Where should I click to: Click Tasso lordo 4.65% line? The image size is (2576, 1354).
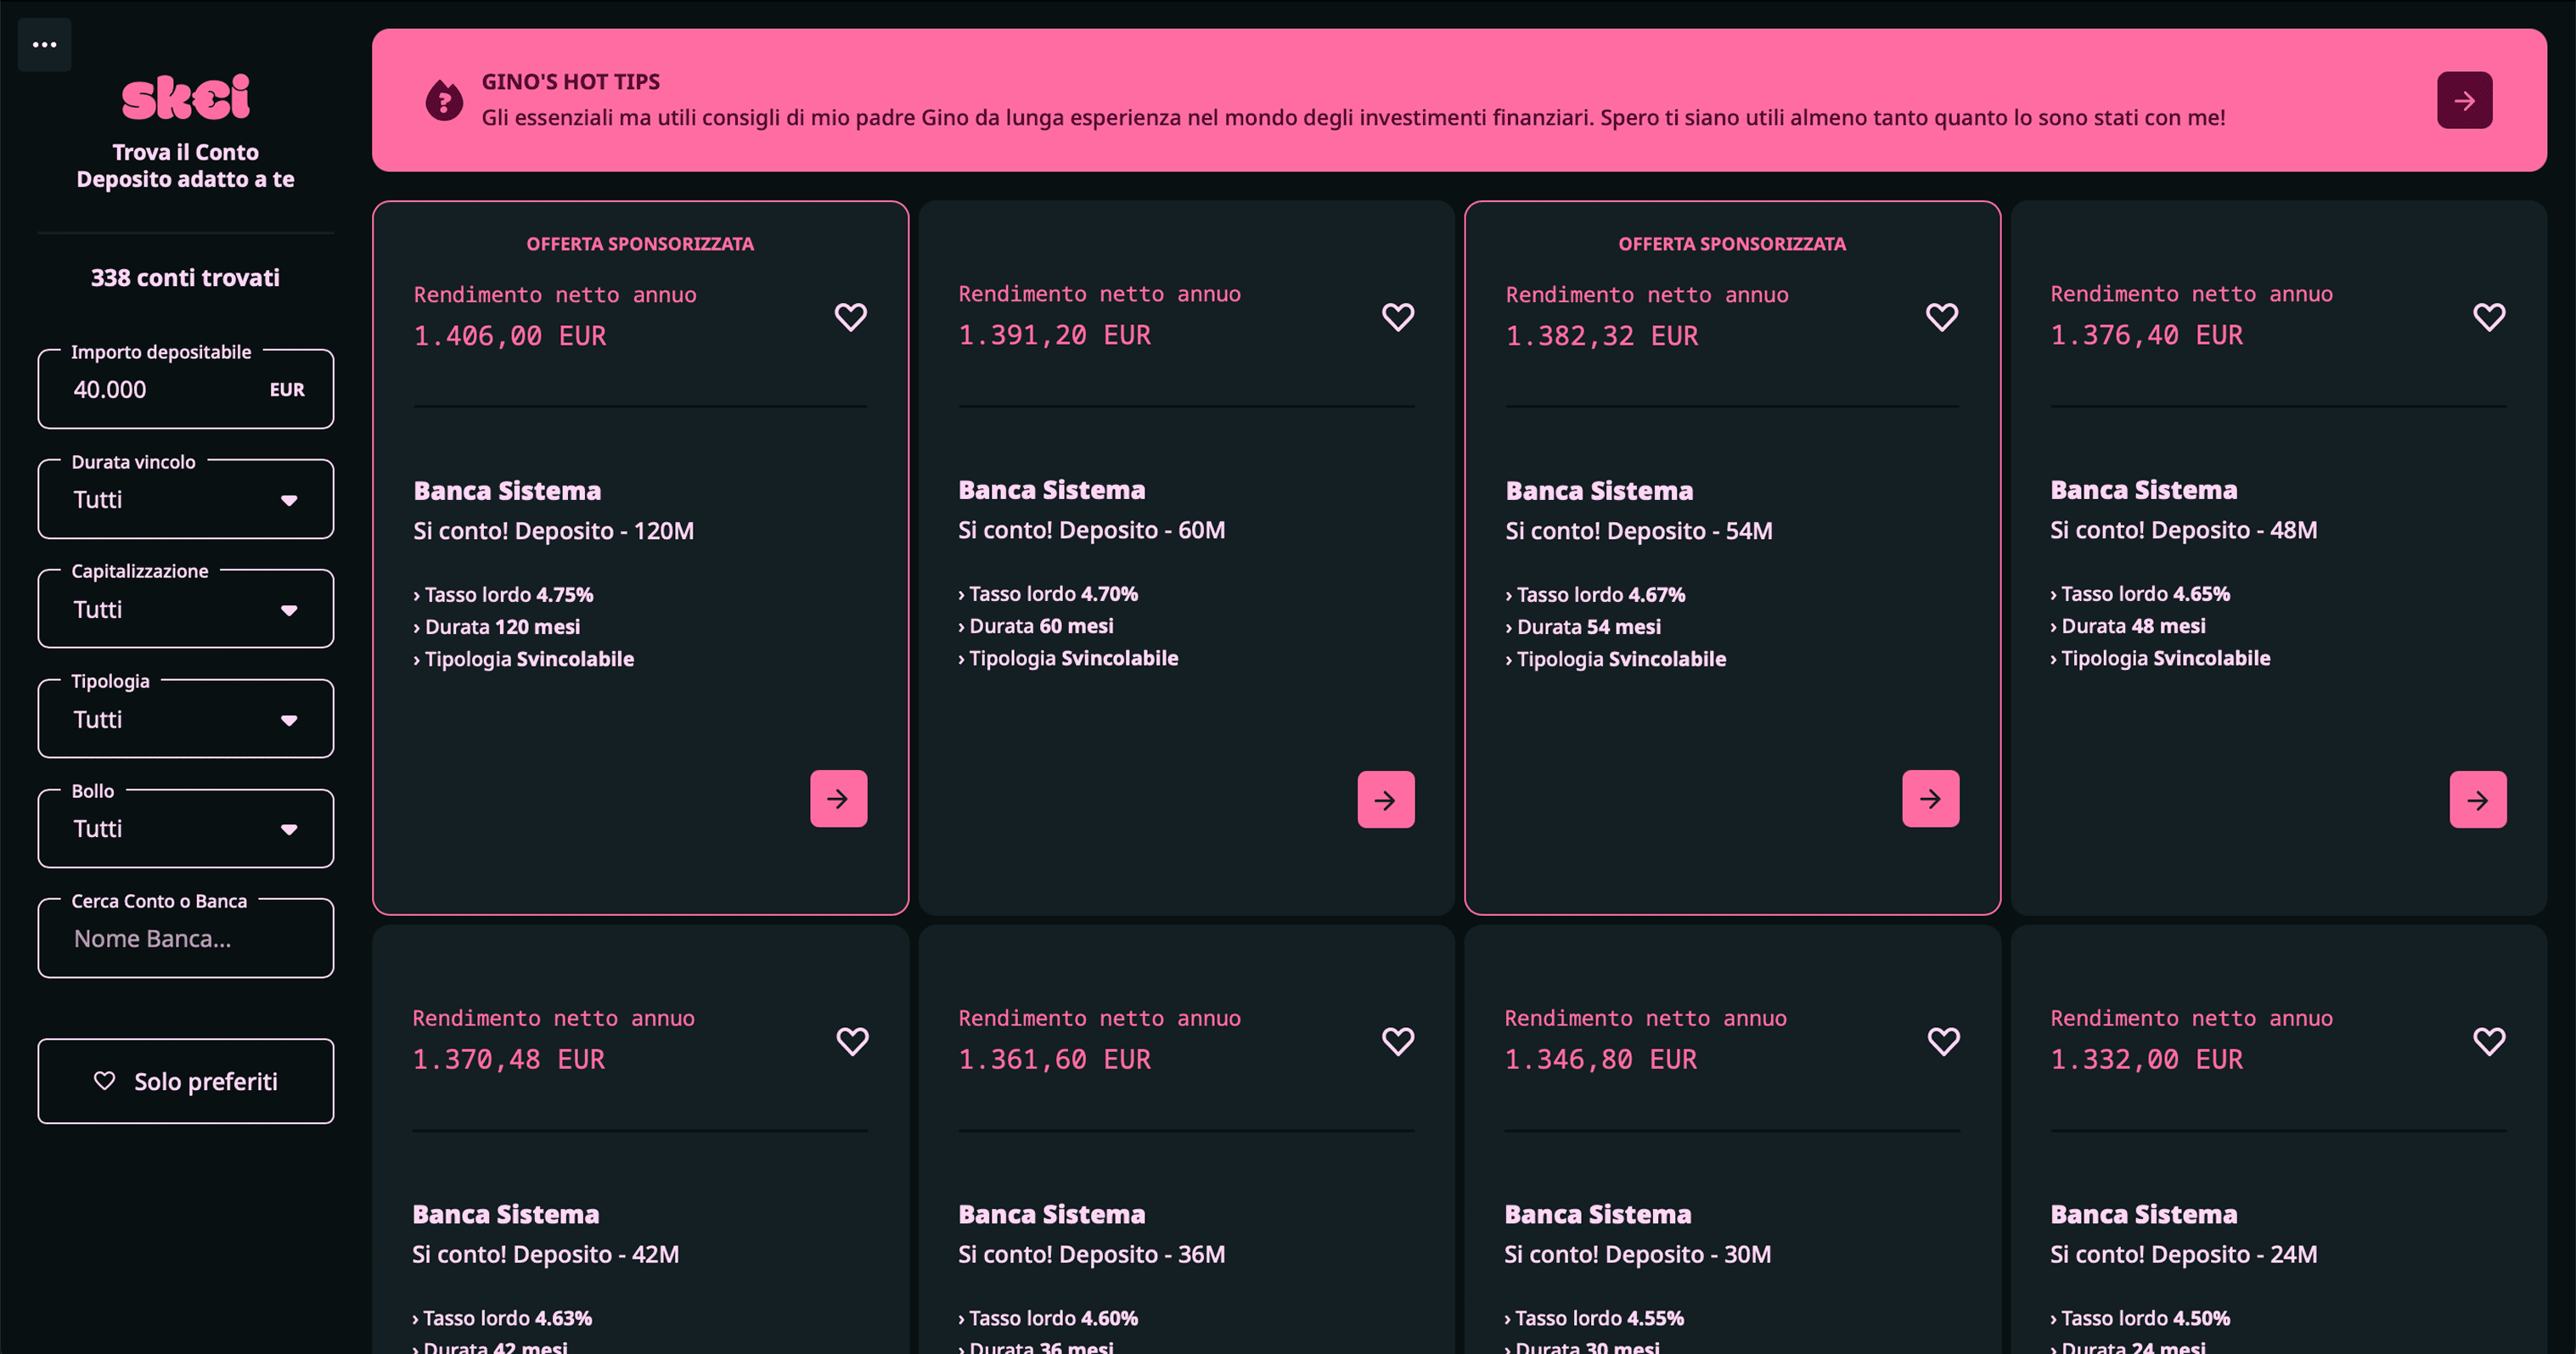point(2140,594)
